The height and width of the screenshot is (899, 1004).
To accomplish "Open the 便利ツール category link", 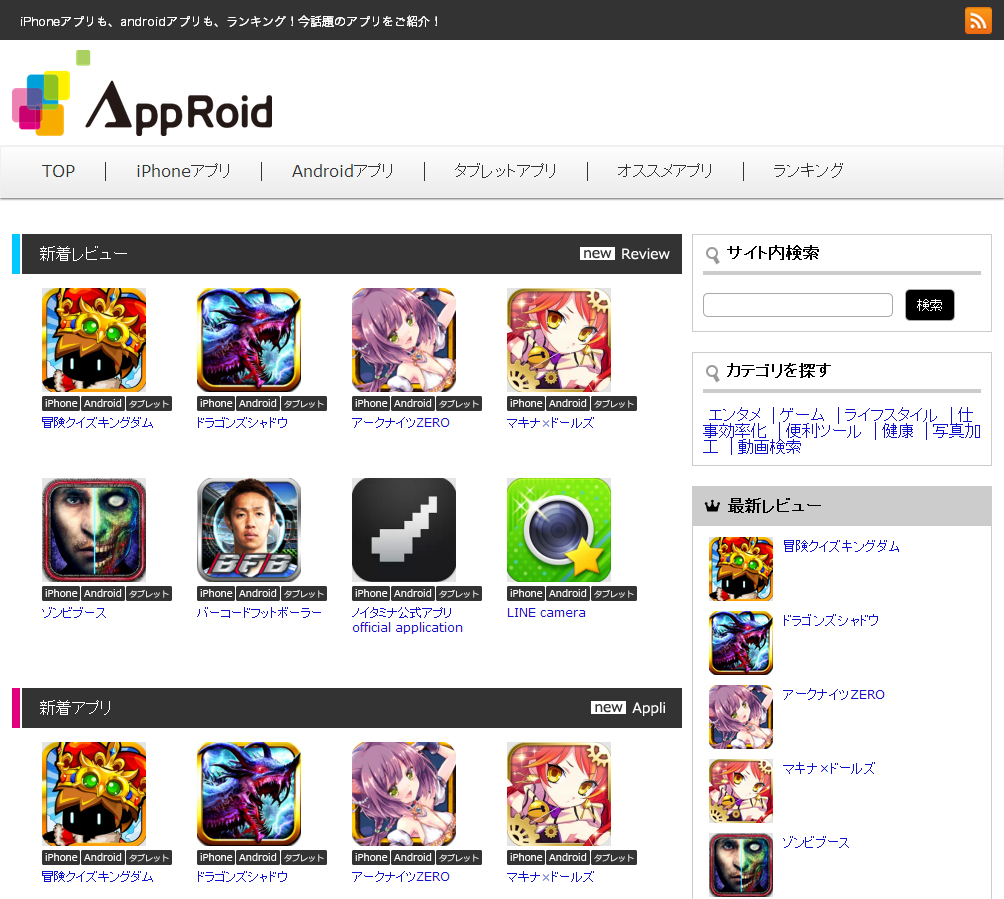I will pos(824,431).
